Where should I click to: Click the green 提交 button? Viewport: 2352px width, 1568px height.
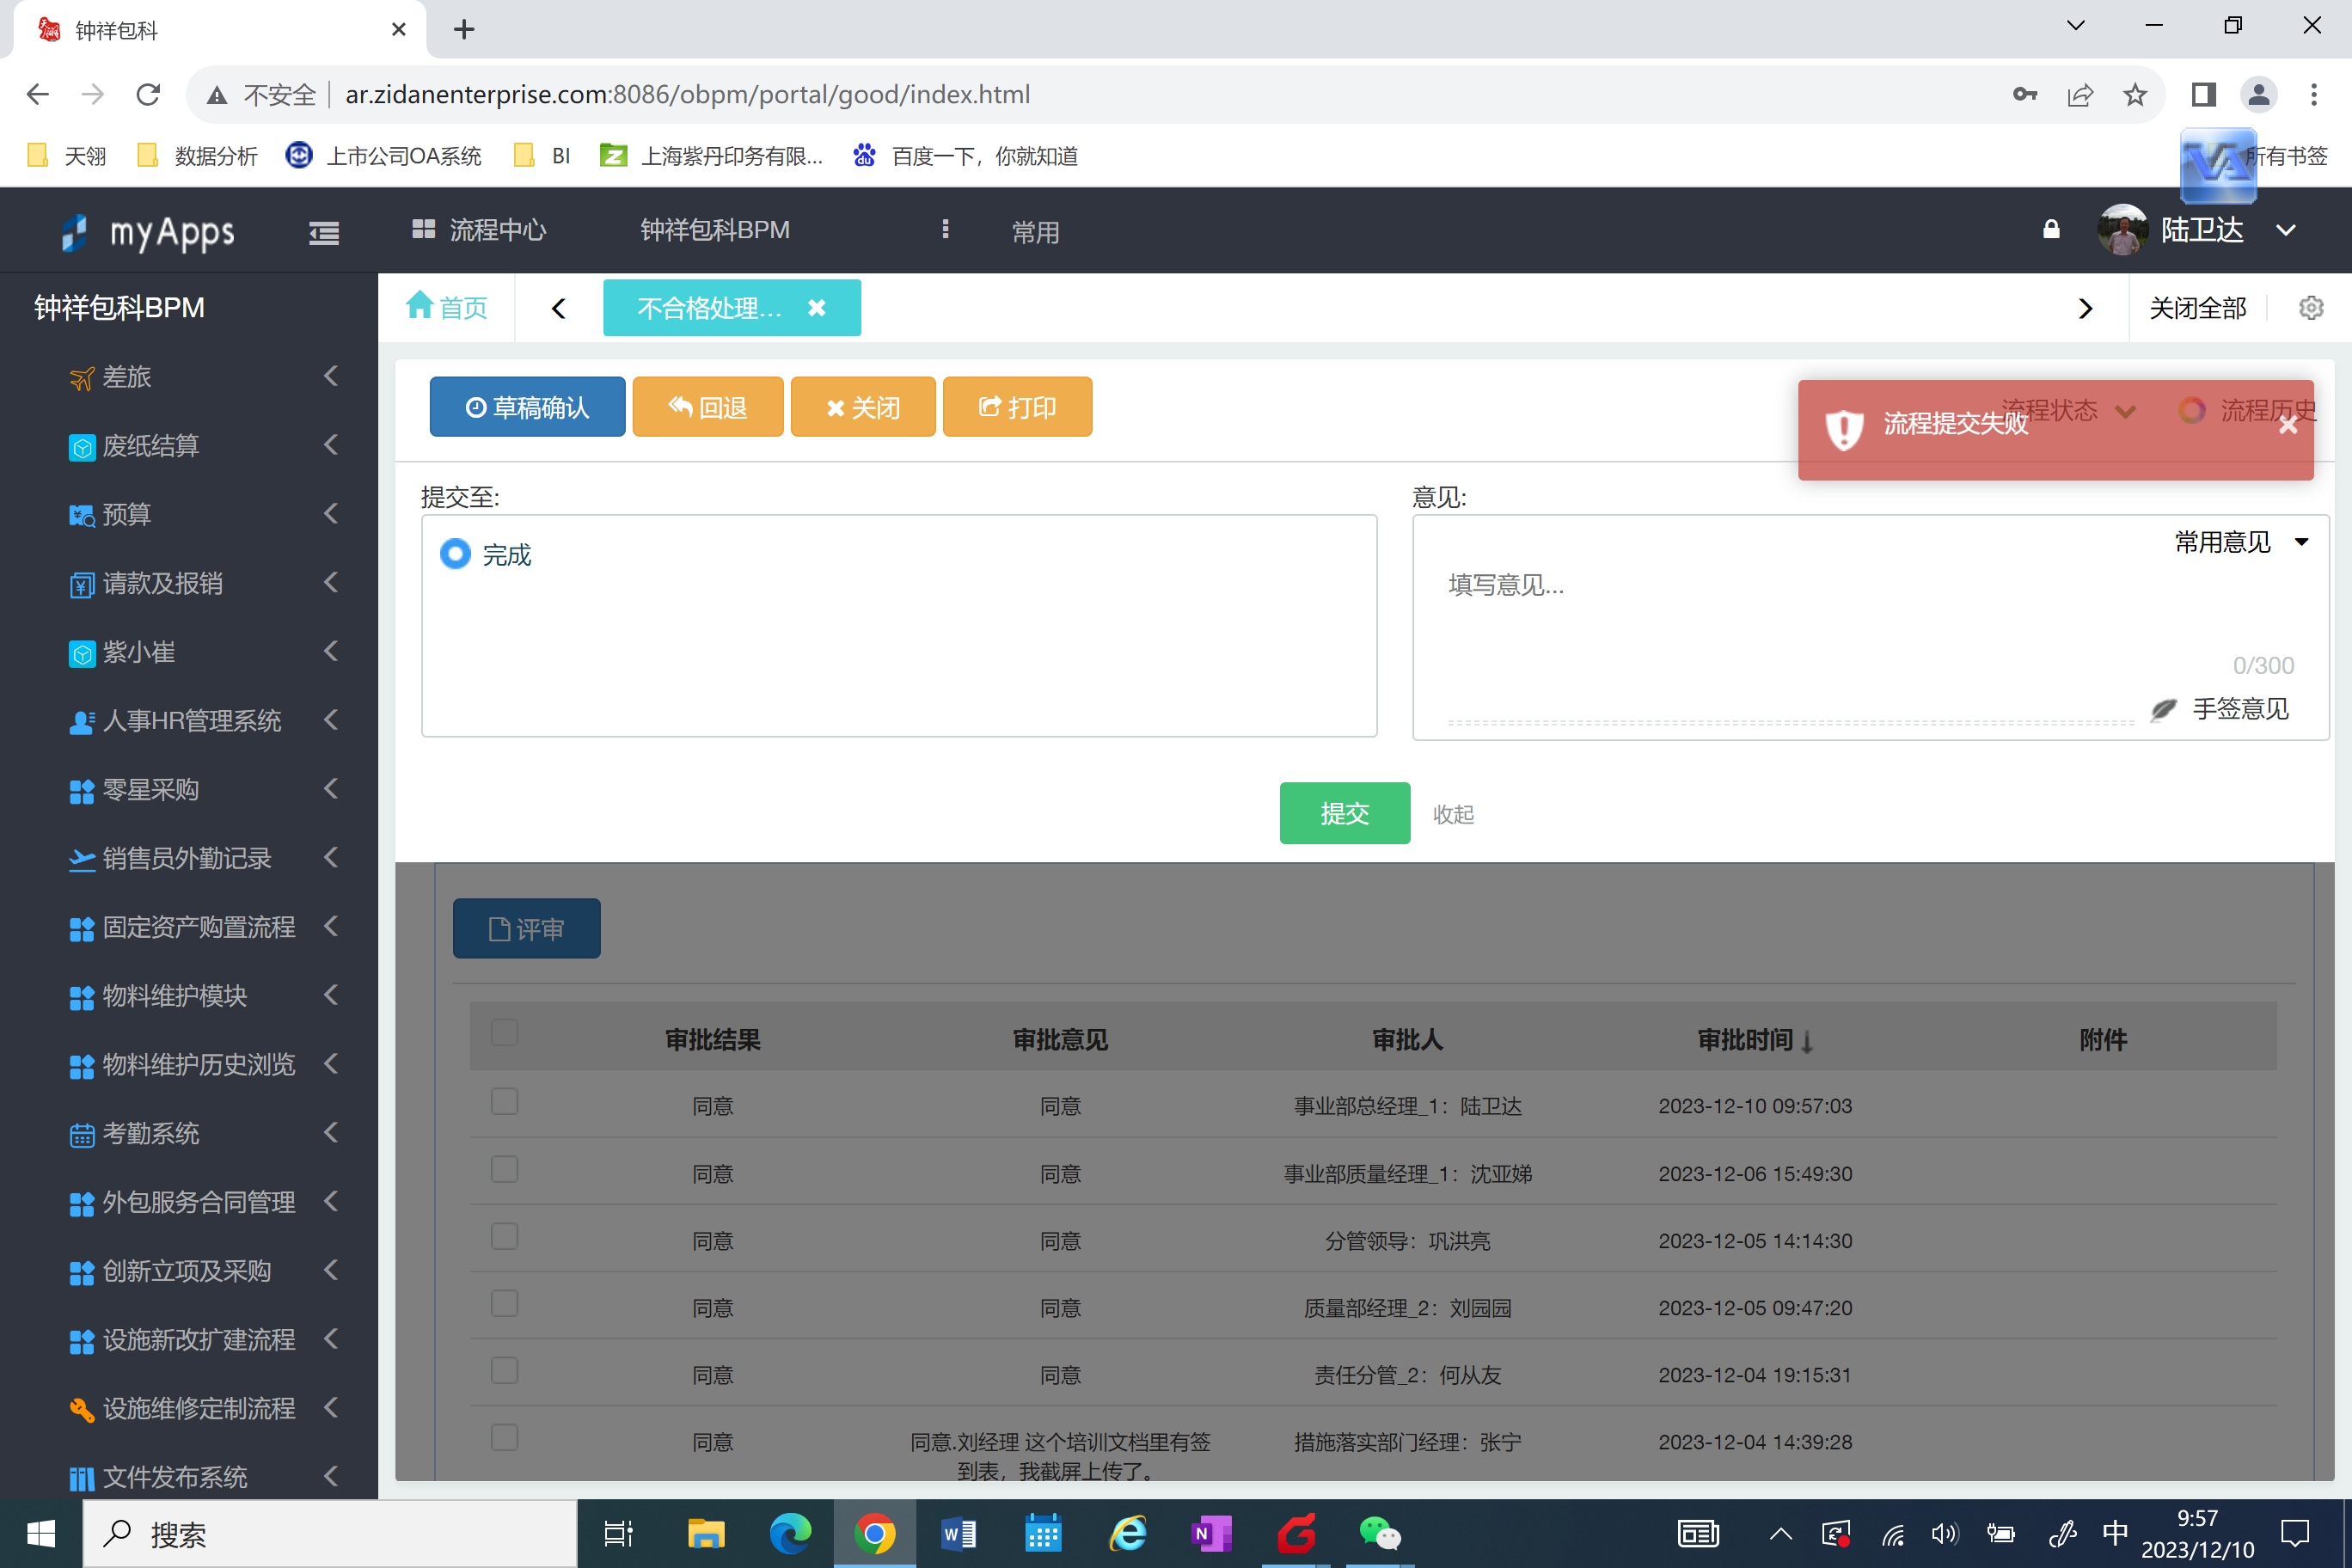click(1345, 813)
